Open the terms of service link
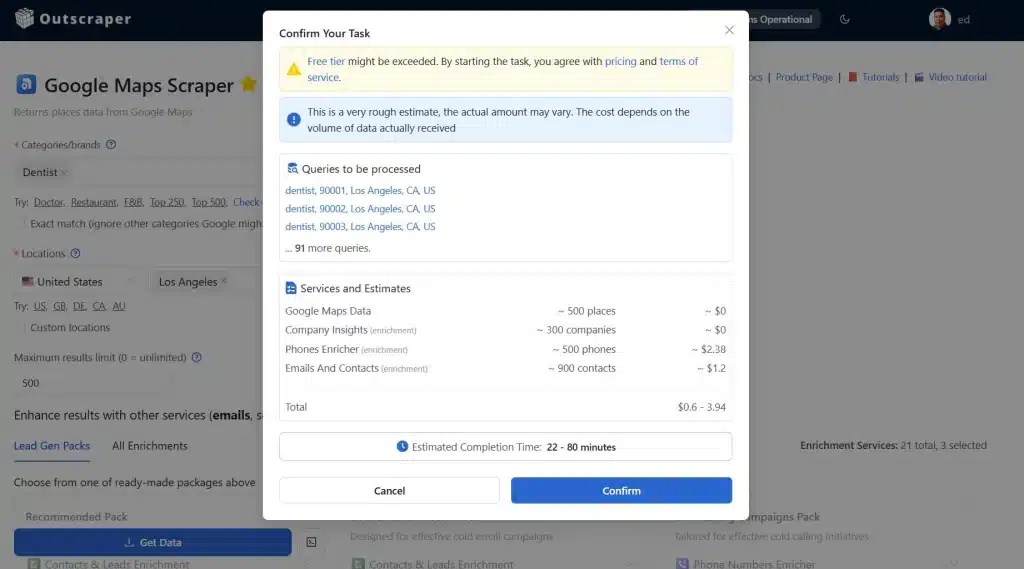The height and width of the screenshot is (569, 1024). [x=679, y=61]
